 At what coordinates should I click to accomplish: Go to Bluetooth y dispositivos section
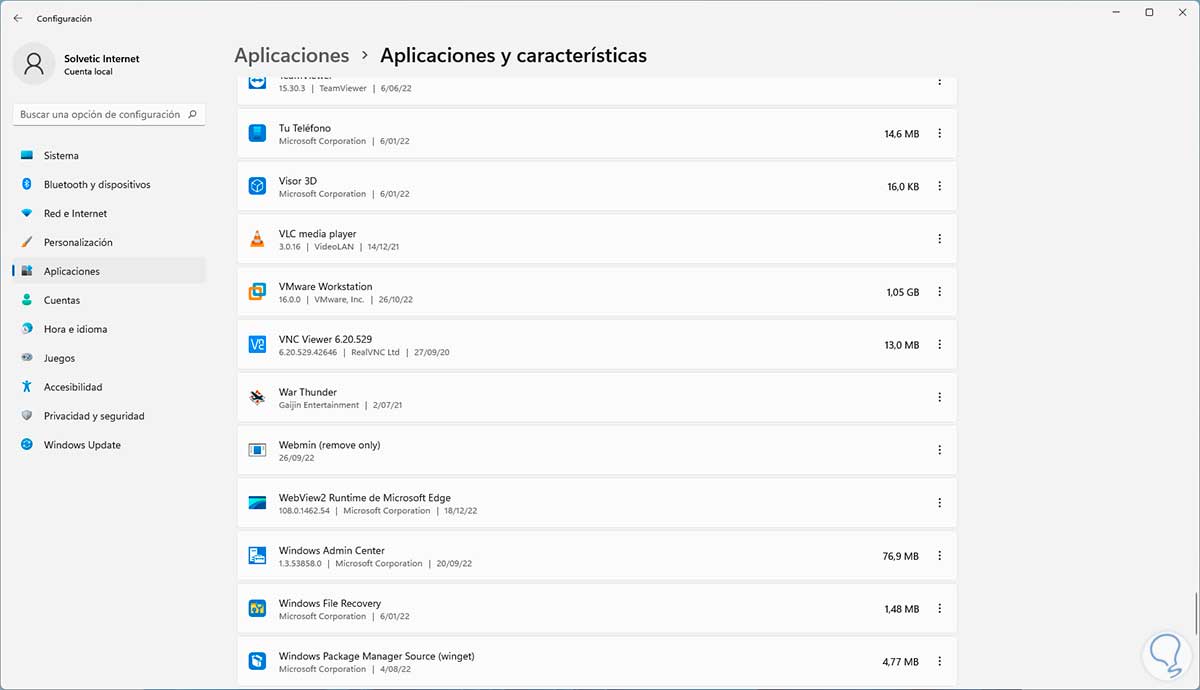click(96, 185)
